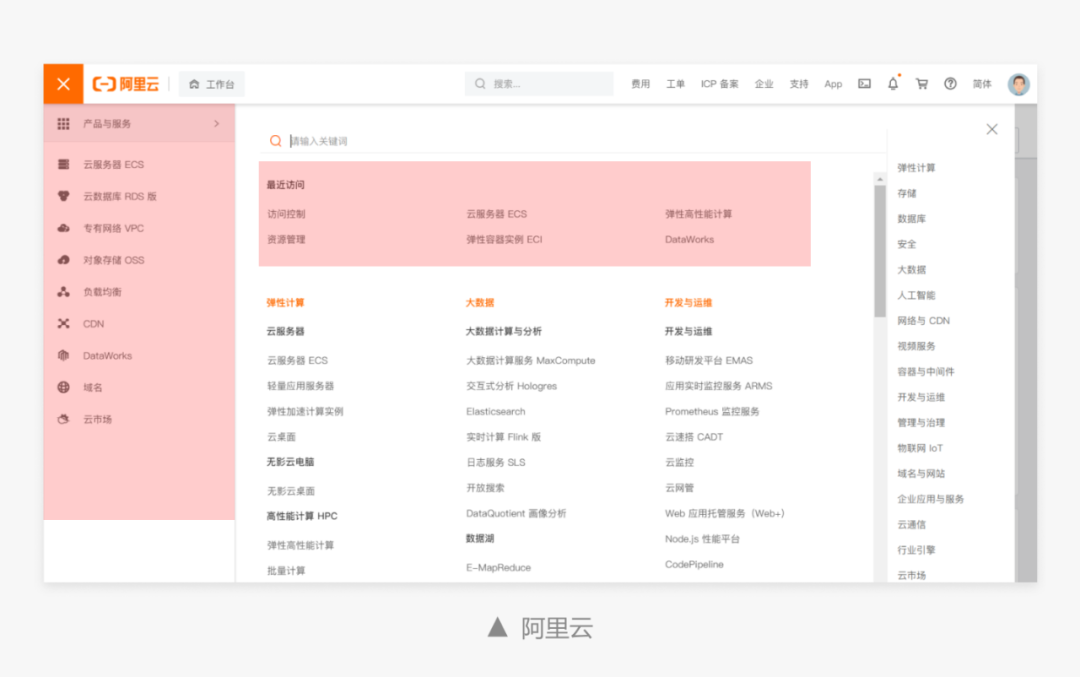Open 云桌面 product
The height and width of the screenshot is (677, 1080).
(281, 437)
